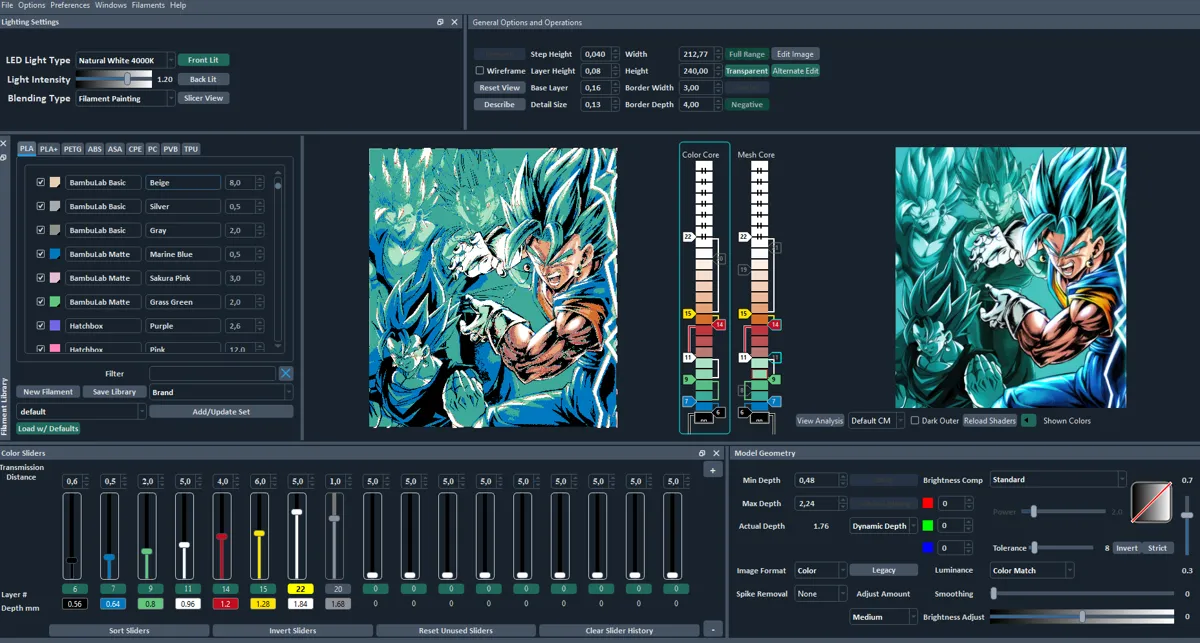This screenshot has width=1200, height=643.
Task: Clear the filament filter with the X icon
Action: click(x=286, y=373)
